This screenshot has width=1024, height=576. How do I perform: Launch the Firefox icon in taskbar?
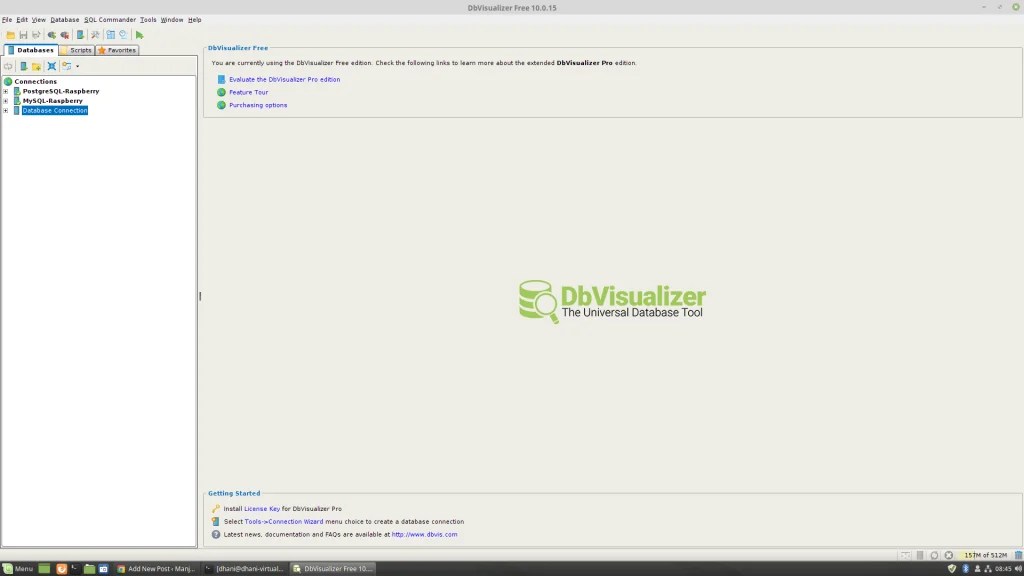point(61,569)
